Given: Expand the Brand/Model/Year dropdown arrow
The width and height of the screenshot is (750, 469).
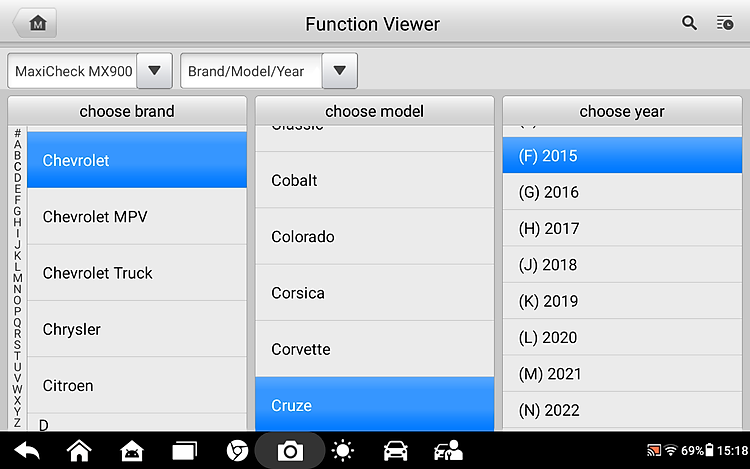Looking at the screenshot, I should tap(340, 71).
